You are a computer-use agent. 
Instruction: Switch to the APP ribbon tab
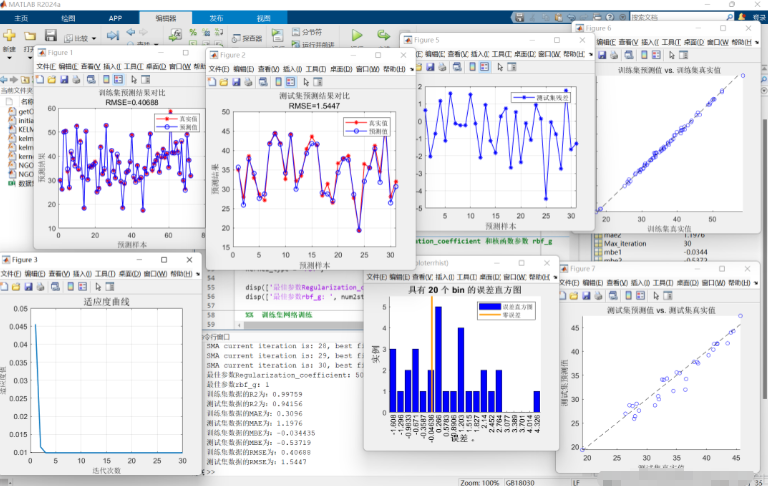(x=116, y=18)
